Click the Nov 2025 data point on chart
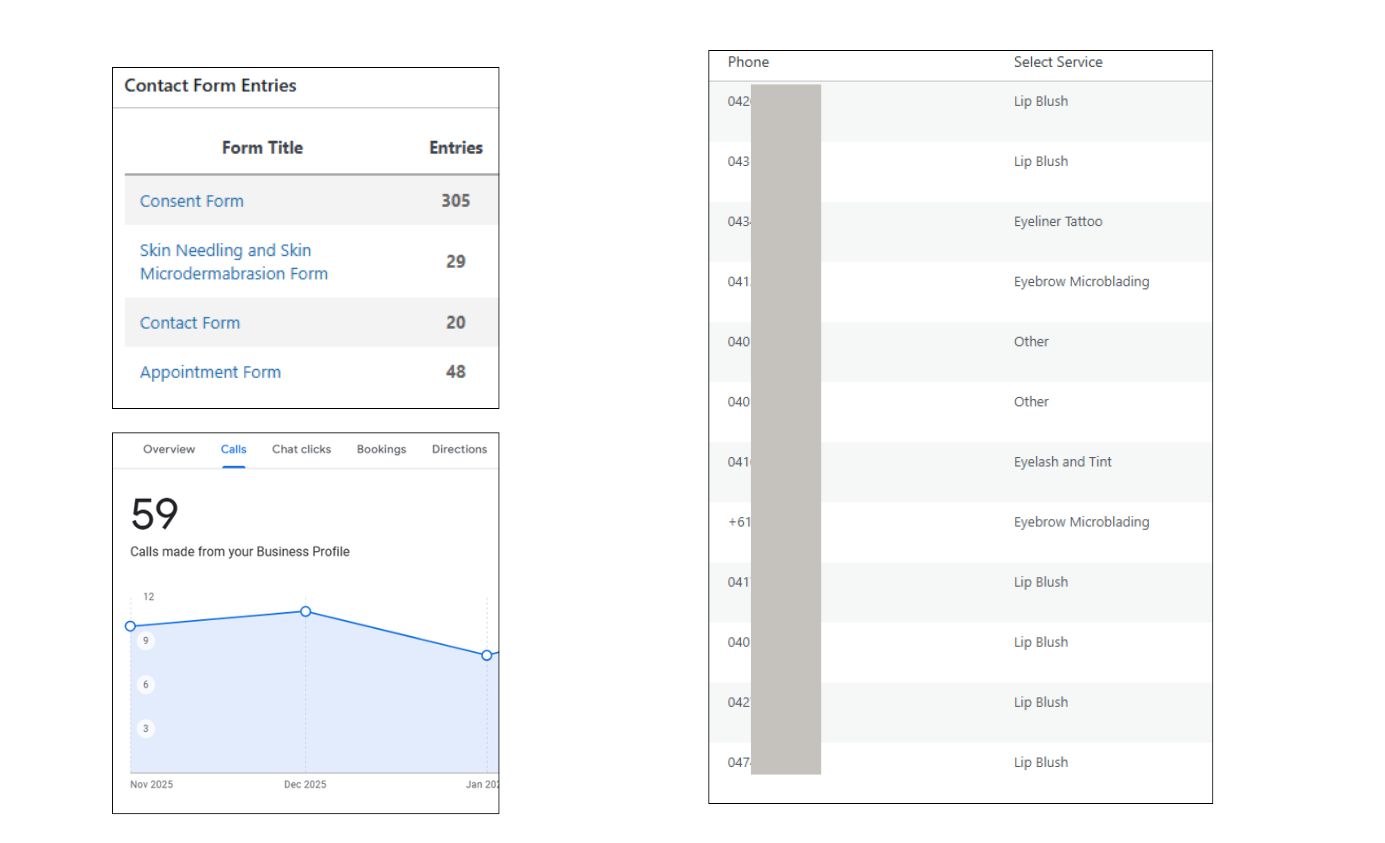 [130, 626]
